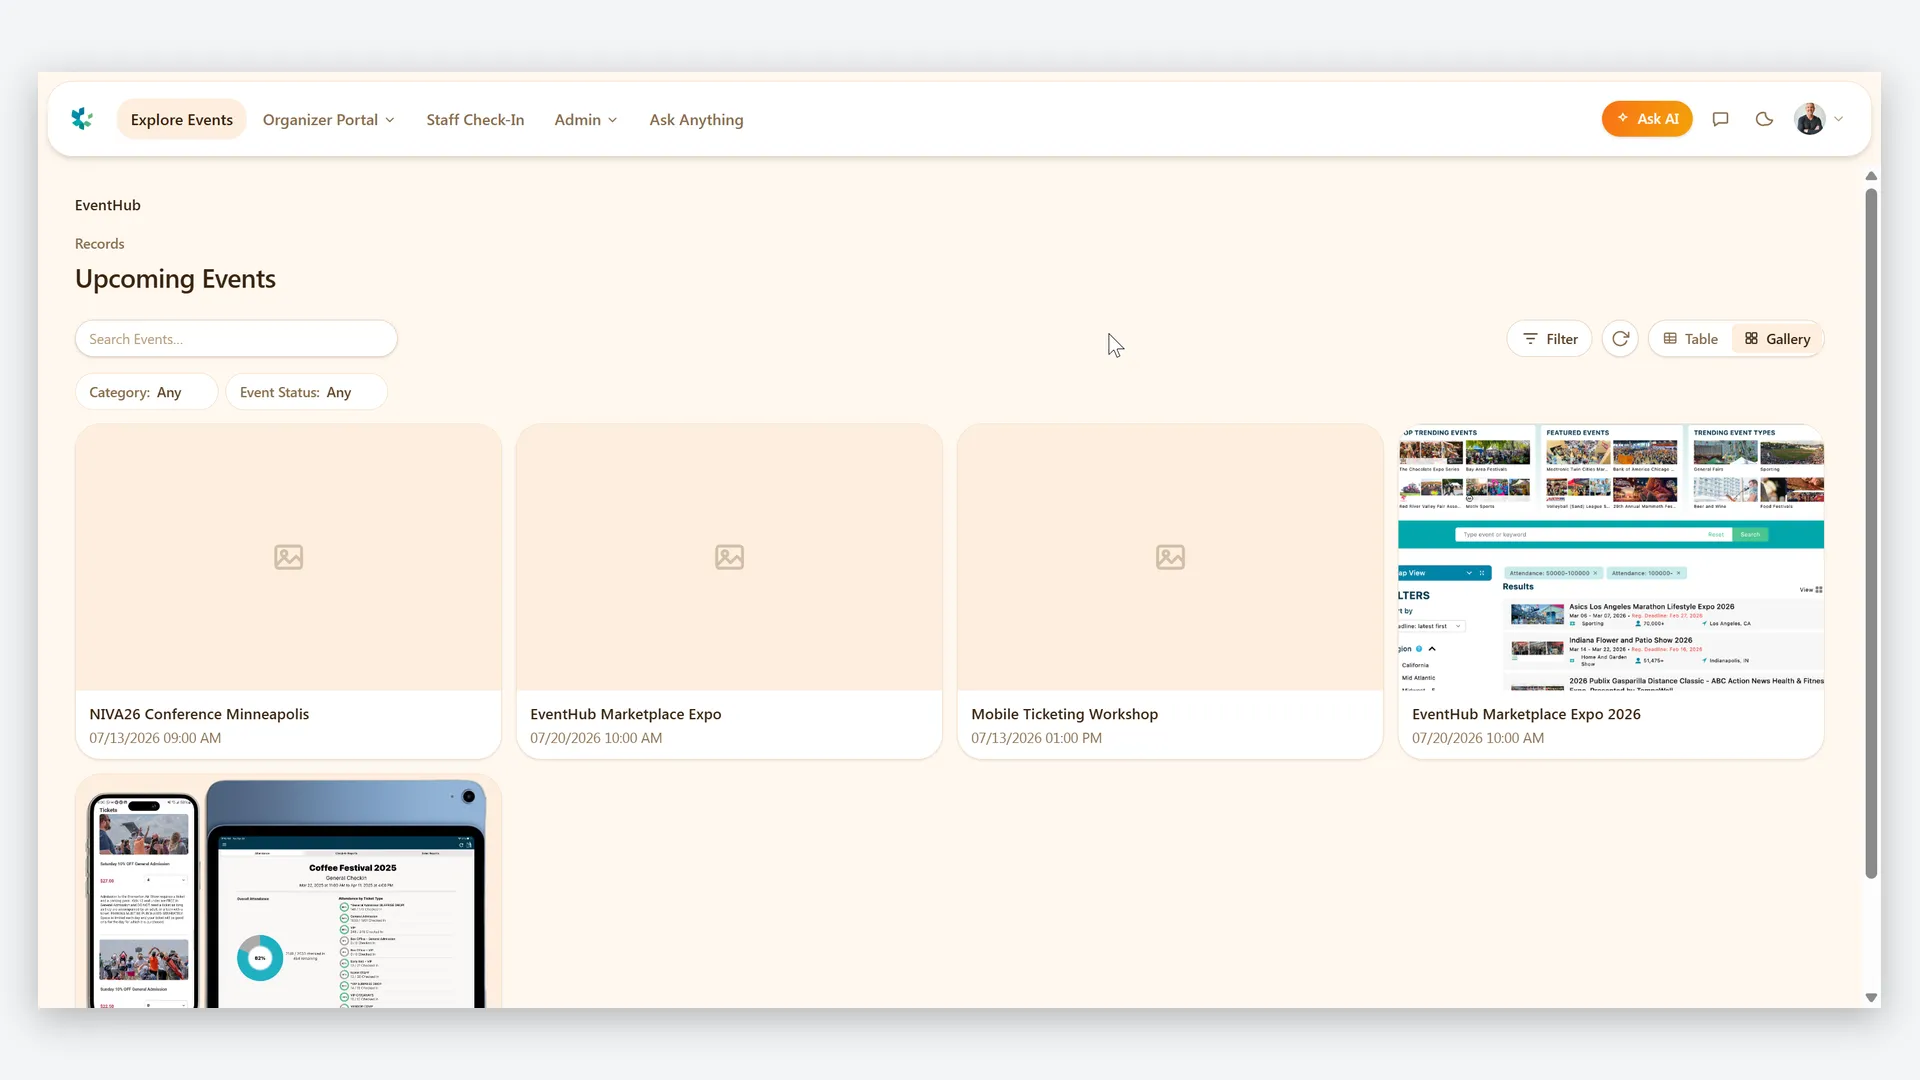Select Mobile Ticketing Workshop title

1064,714
